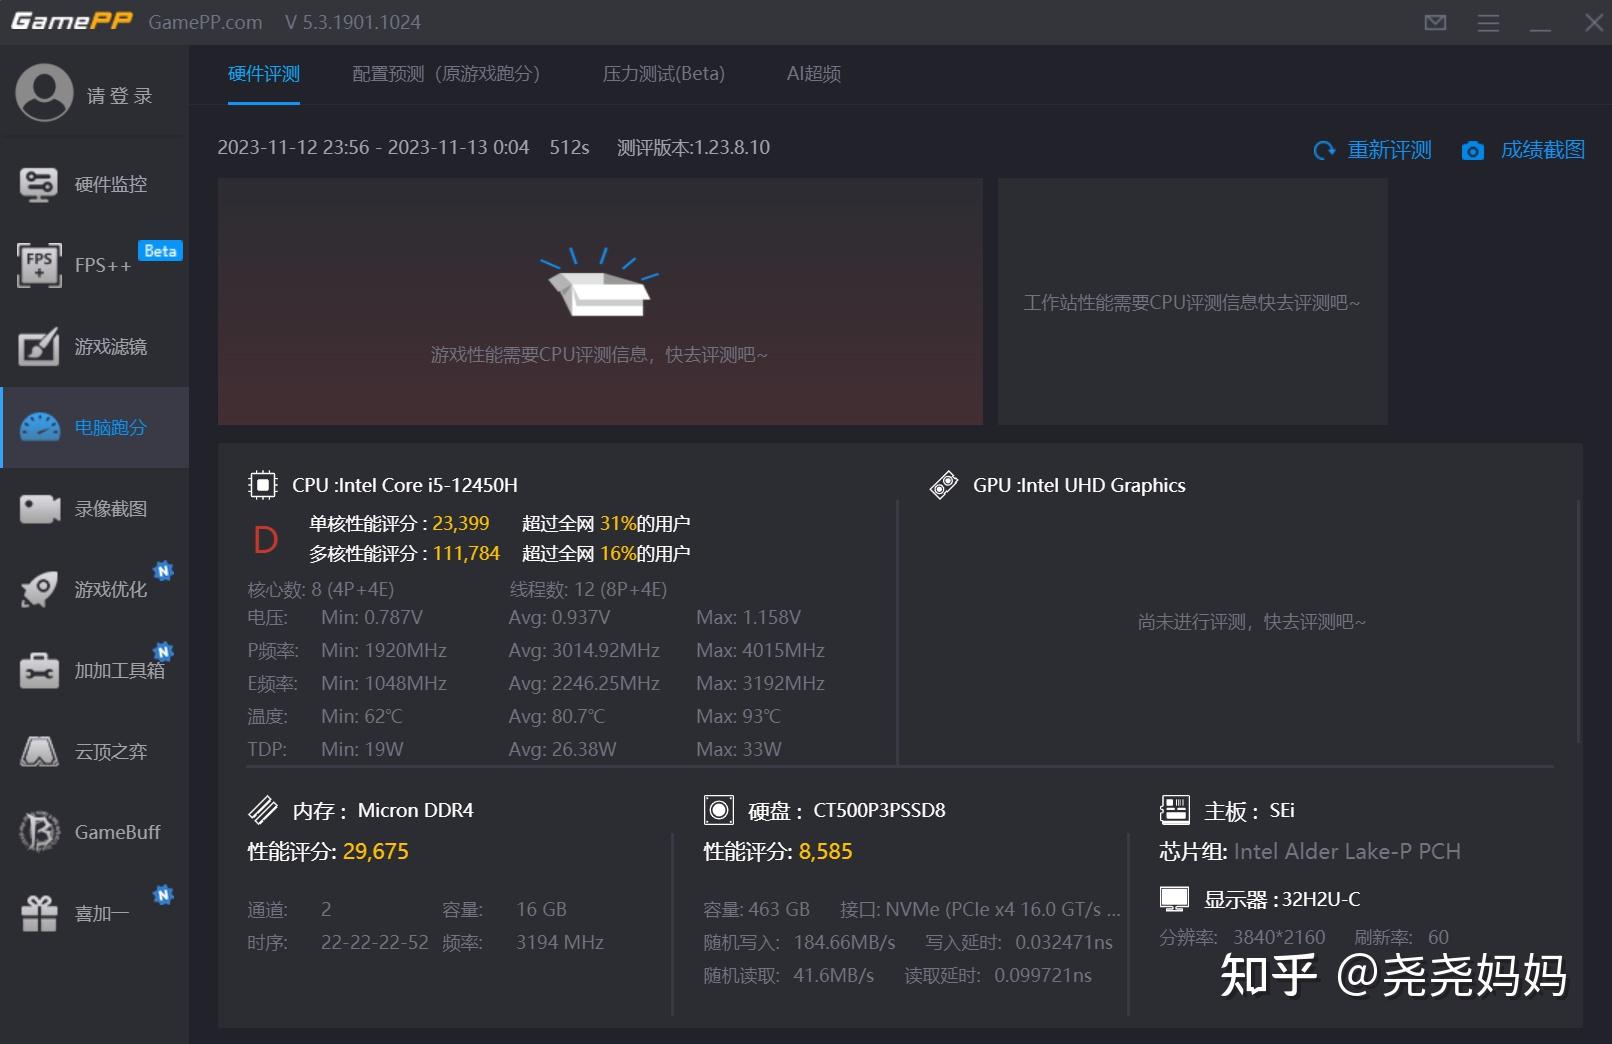The width and height of the screenshot is (1612, 1044).
Task: Click the Beta badge on FPS++
Action: click(160, 251)
